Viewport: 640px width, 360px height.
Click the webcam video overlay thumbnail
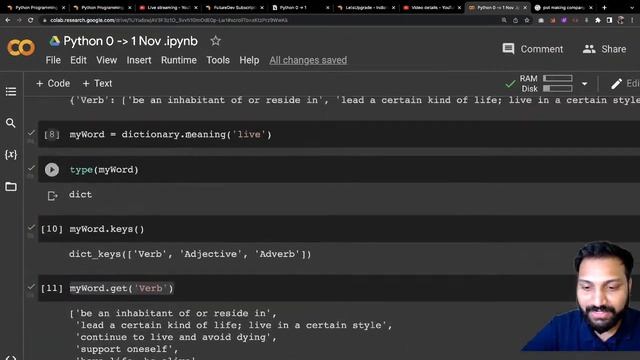pos(581,296)
